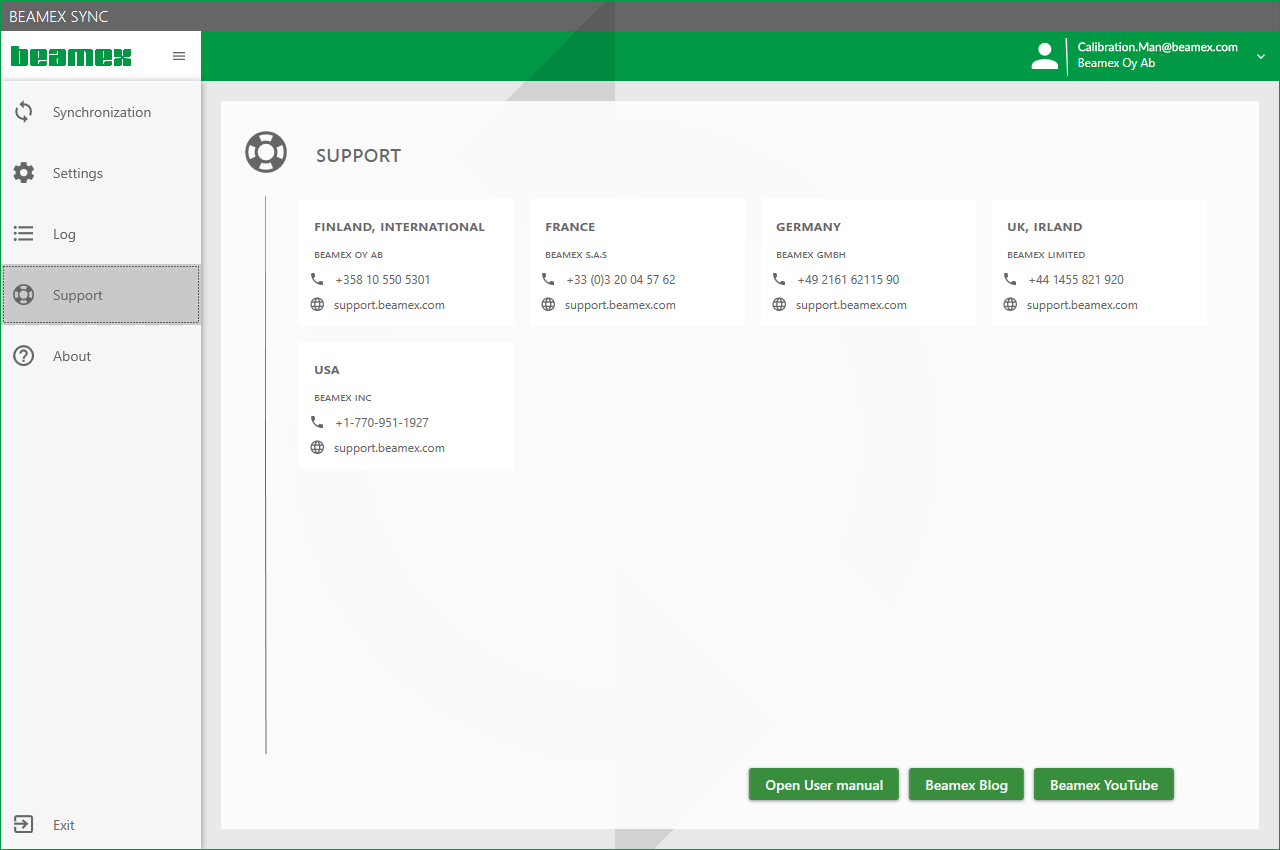Screen dimensions: 1280x850
Task: Click the GERMANY card title
Action: pyautogui.click(x=808, y=227)
